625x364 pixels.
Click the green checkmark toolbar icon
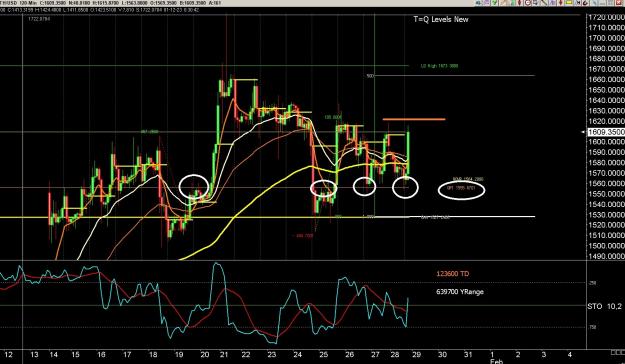(494, 3)
